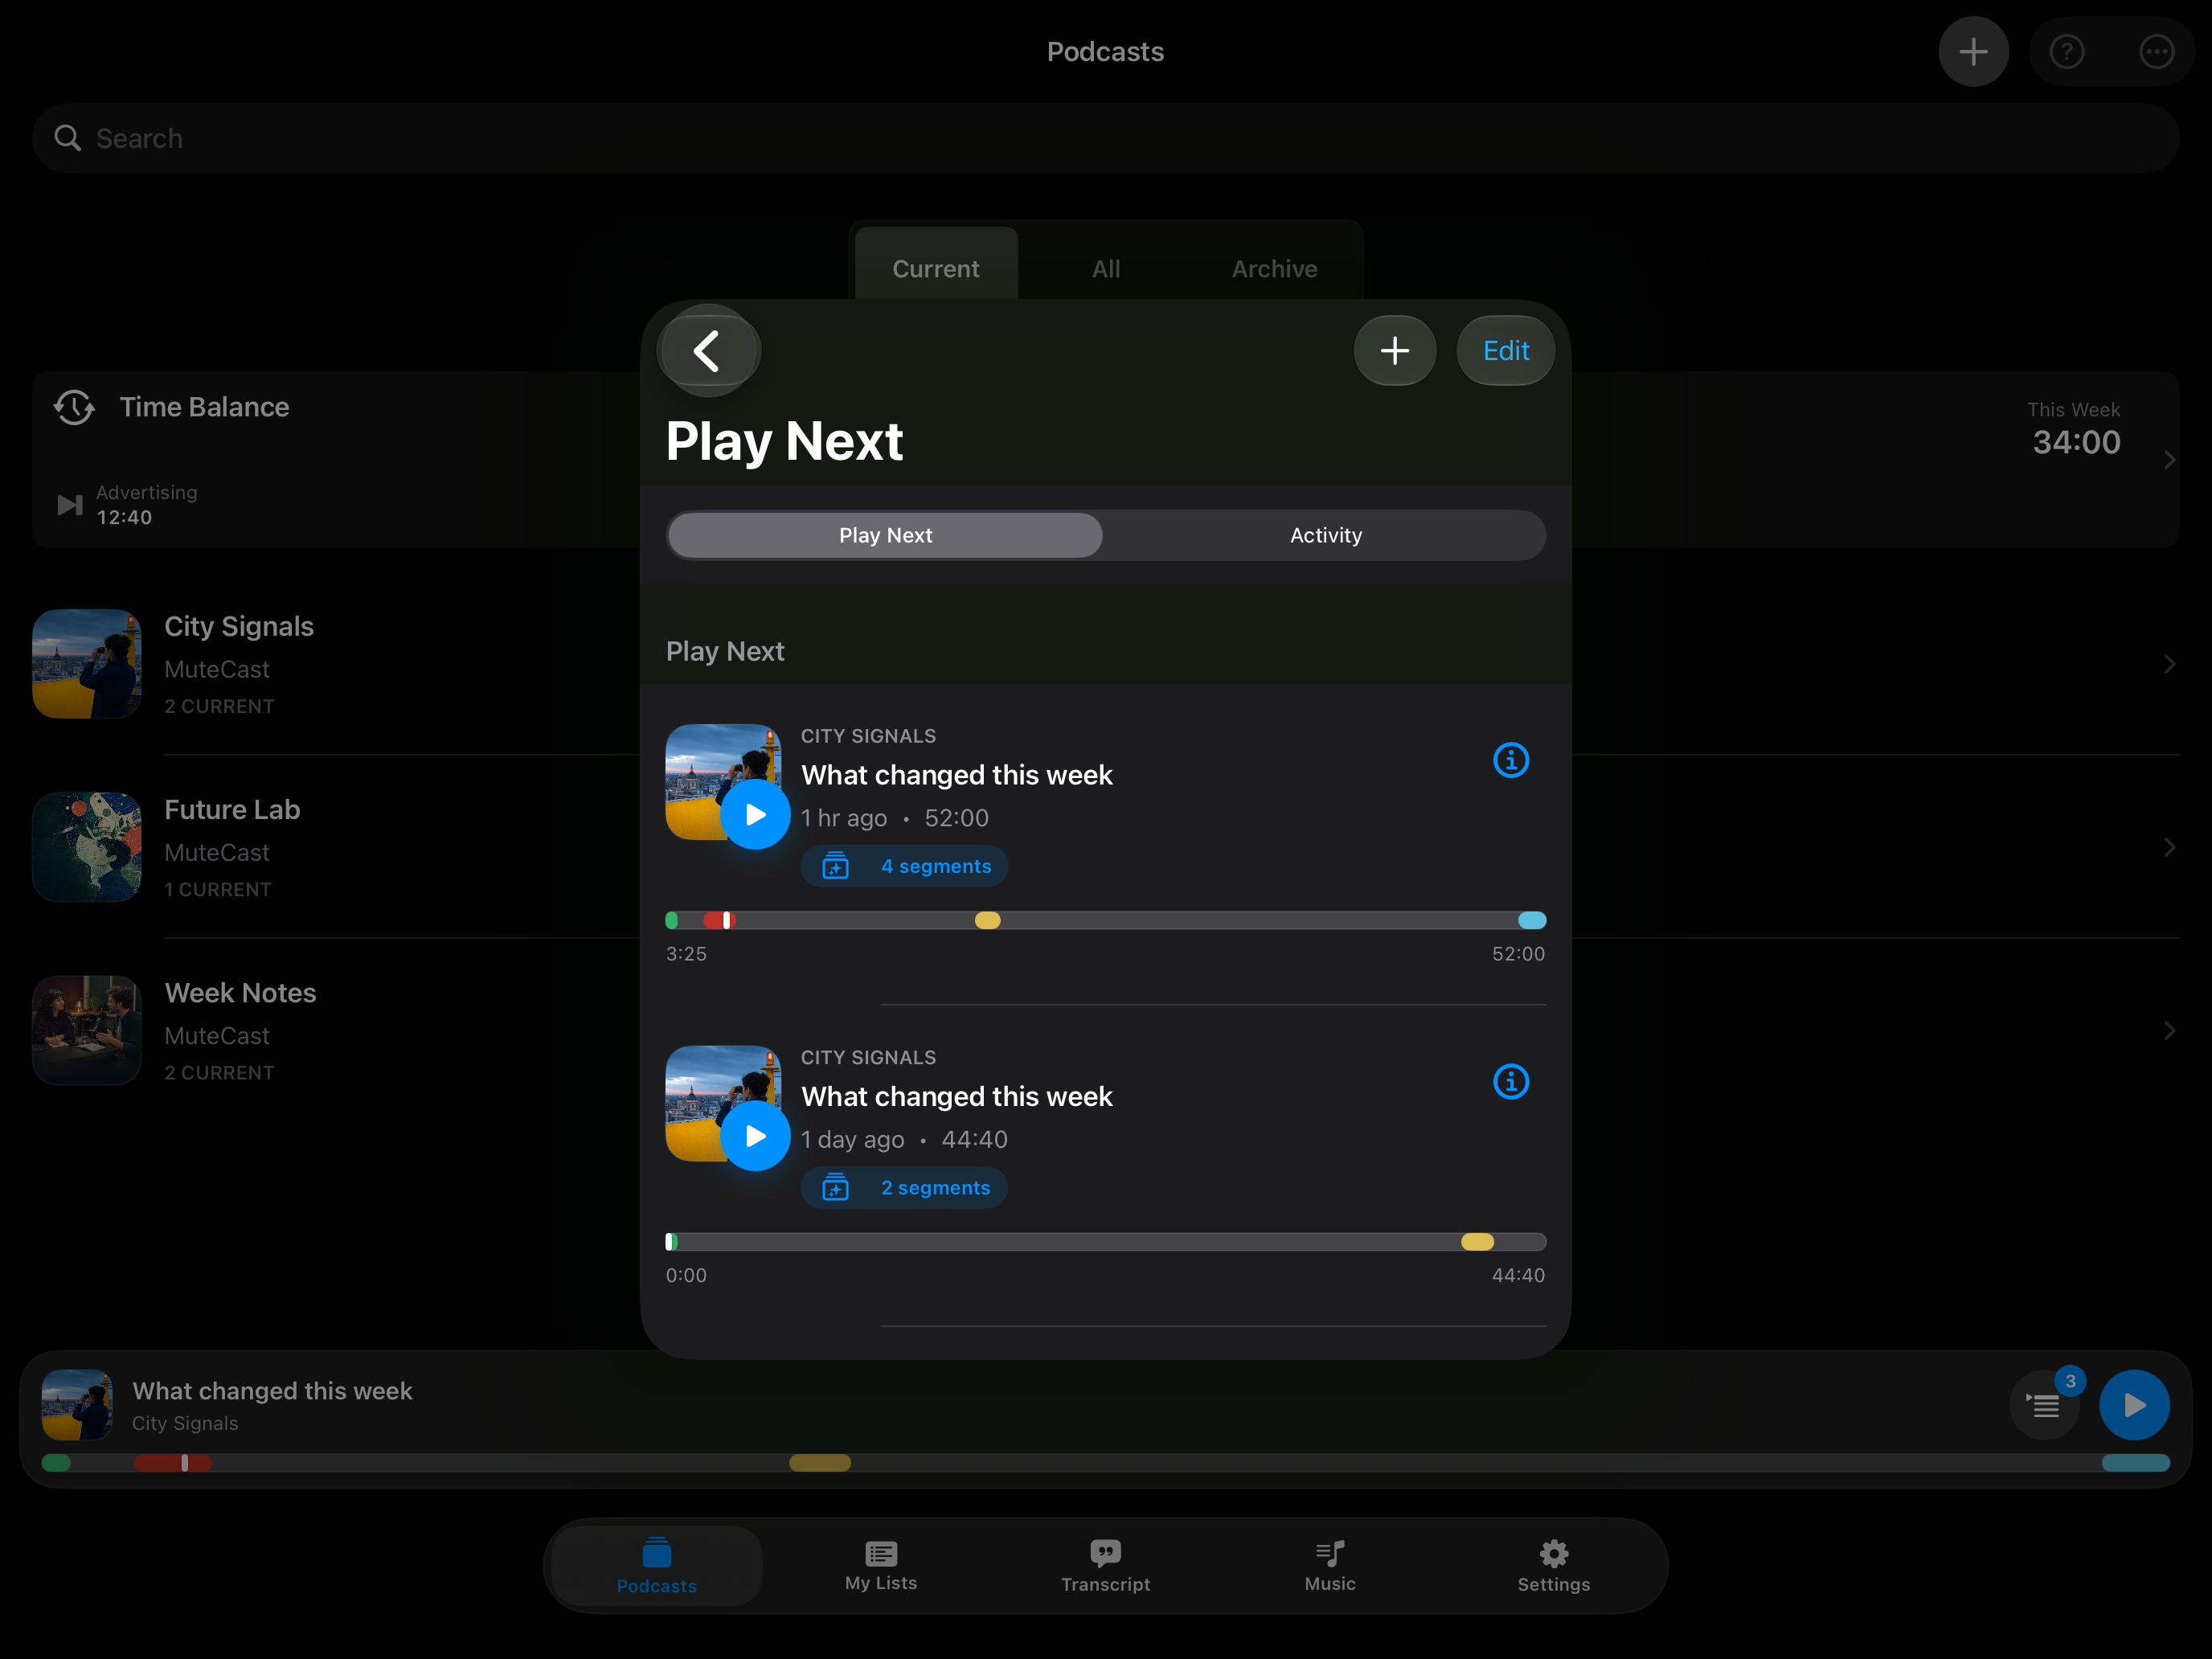
Task: Expand the City Signals row chevron
Action: tap(2169, 664)
